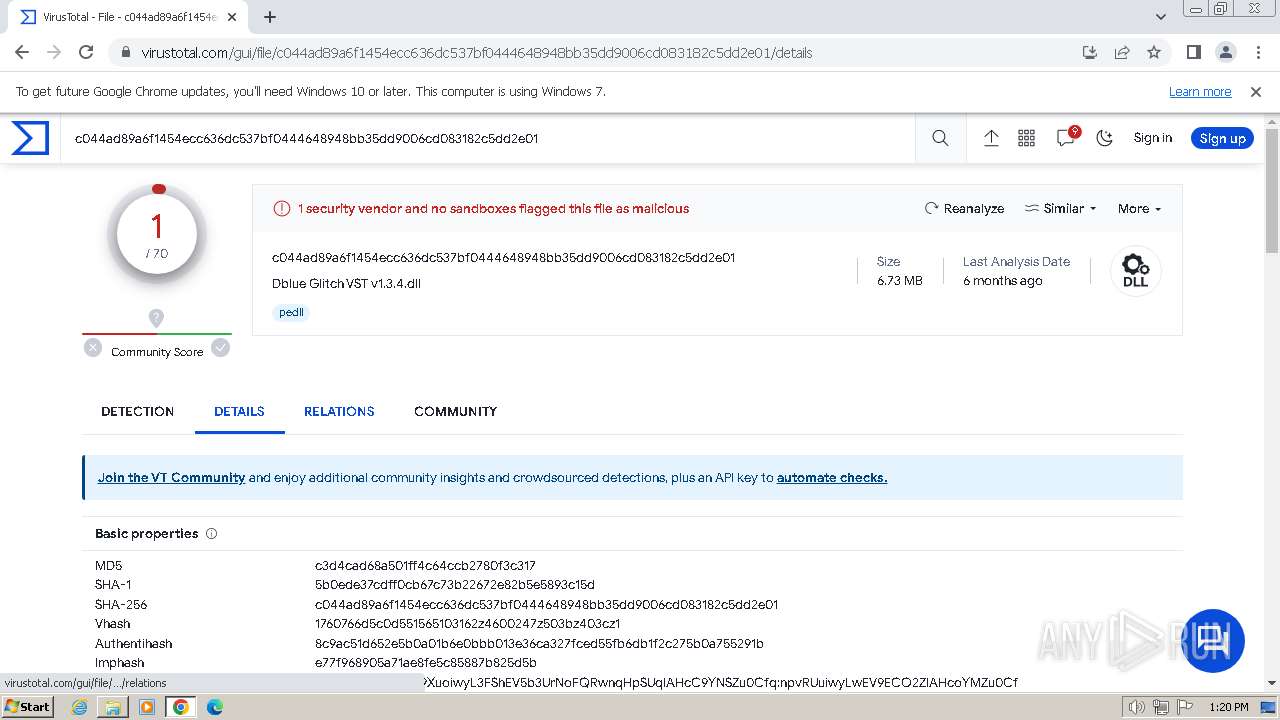Click the Vhash value

(x=468, y=624)
